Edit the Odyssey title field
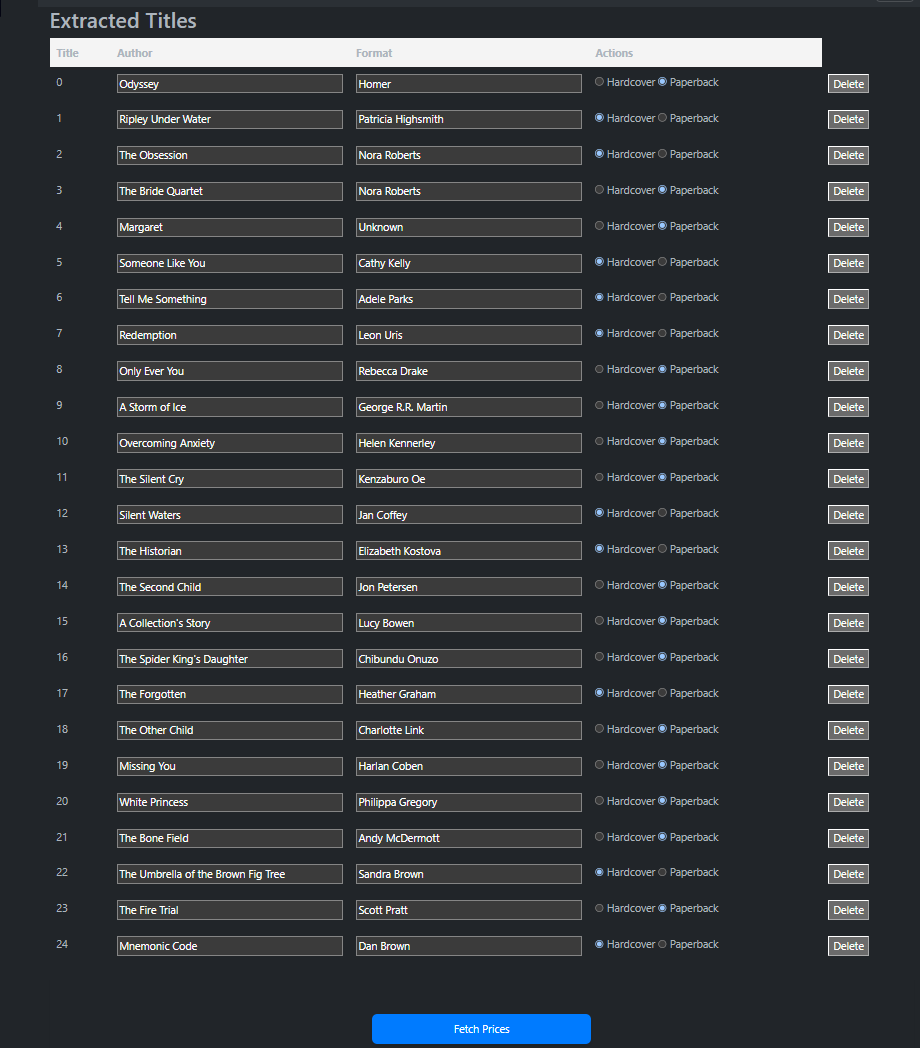The image size is (920, 1048). [229, 84]
